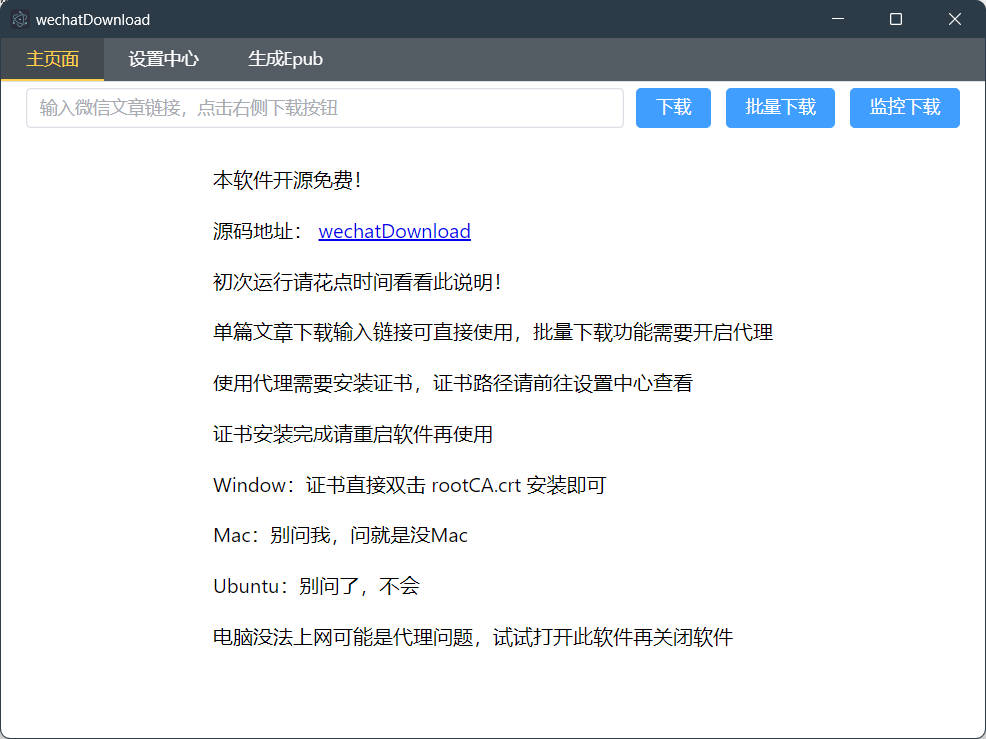Click the 下载 button
Viewport: 986px width, 739px height.
tap(673, 108)
